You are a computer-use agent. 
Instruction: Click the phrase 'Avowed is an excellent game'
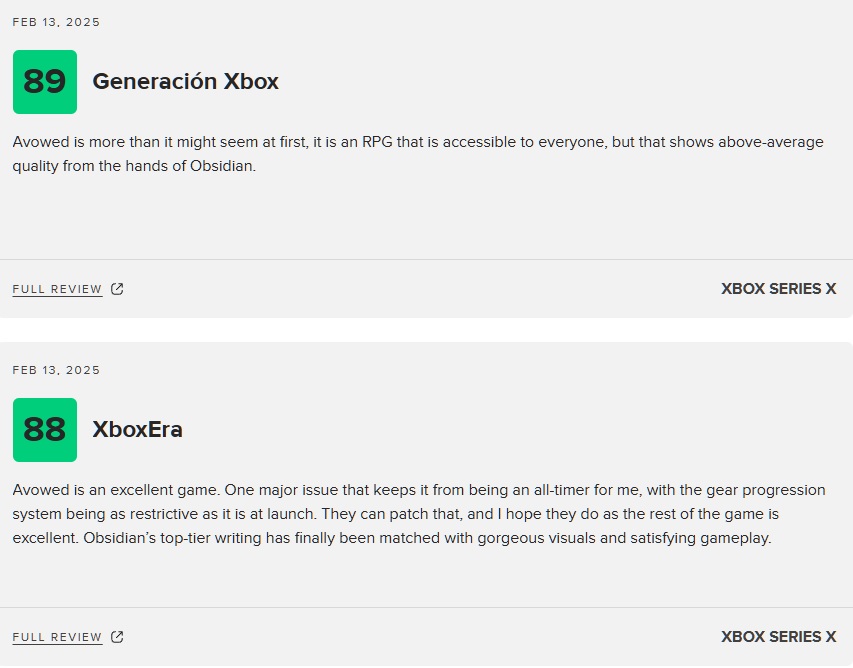pyautogui.click(x=104, y=490)
